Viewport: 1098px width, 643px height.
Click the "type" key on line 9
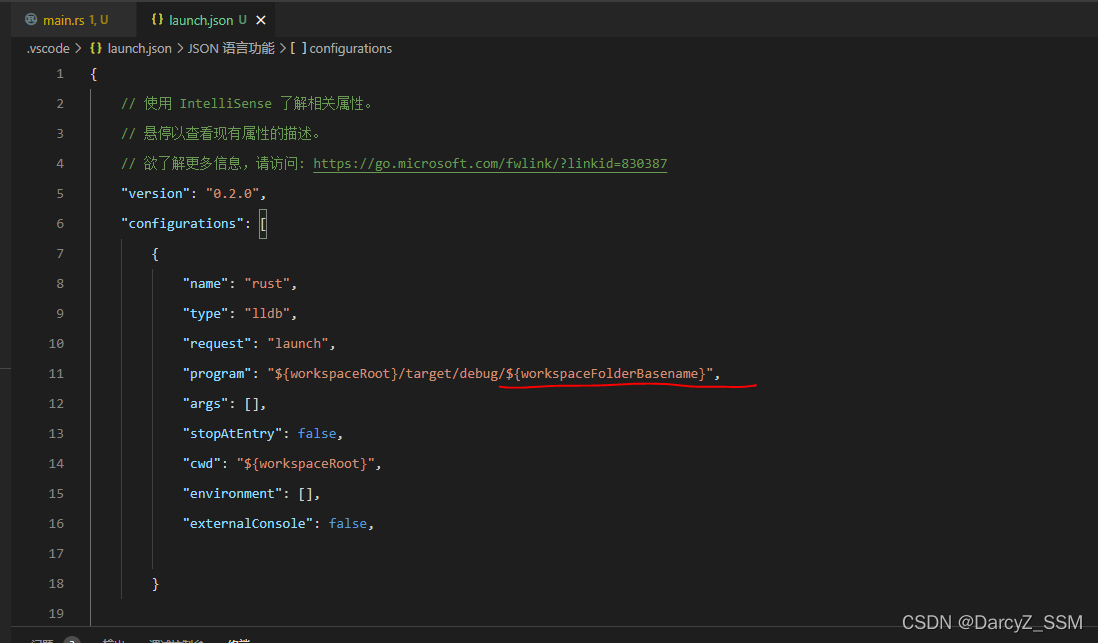tap(206, 314)
